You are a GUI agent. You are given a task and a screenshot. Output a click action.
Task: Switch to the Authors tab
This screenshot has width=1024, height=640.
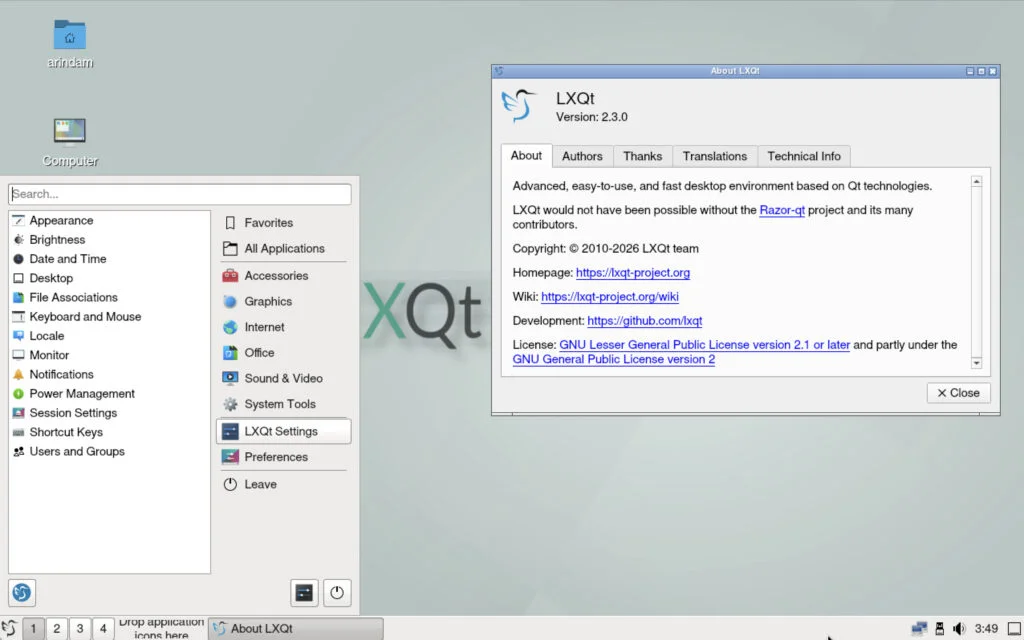click(582, 156)
